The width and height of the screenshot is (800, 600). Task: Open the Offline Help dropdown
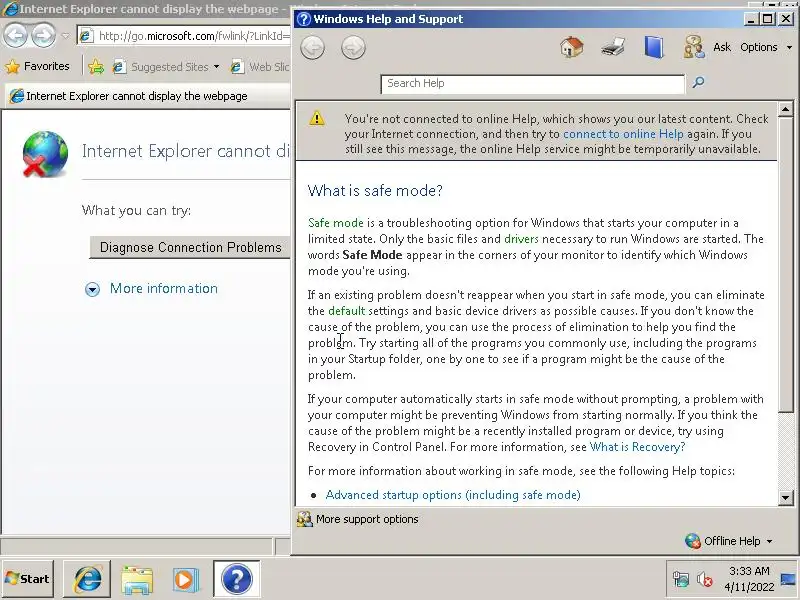point(729,541)
